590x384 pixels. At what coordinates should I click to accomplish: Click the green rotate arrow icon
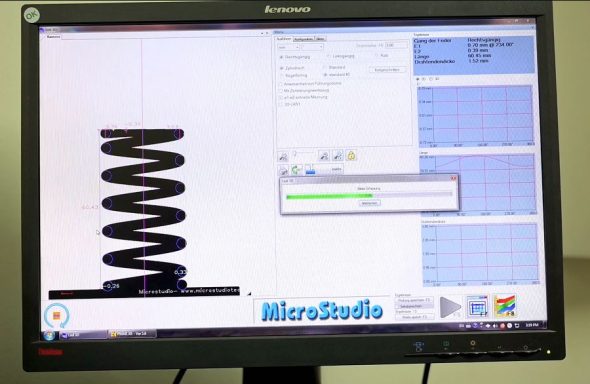coord(297,170)
